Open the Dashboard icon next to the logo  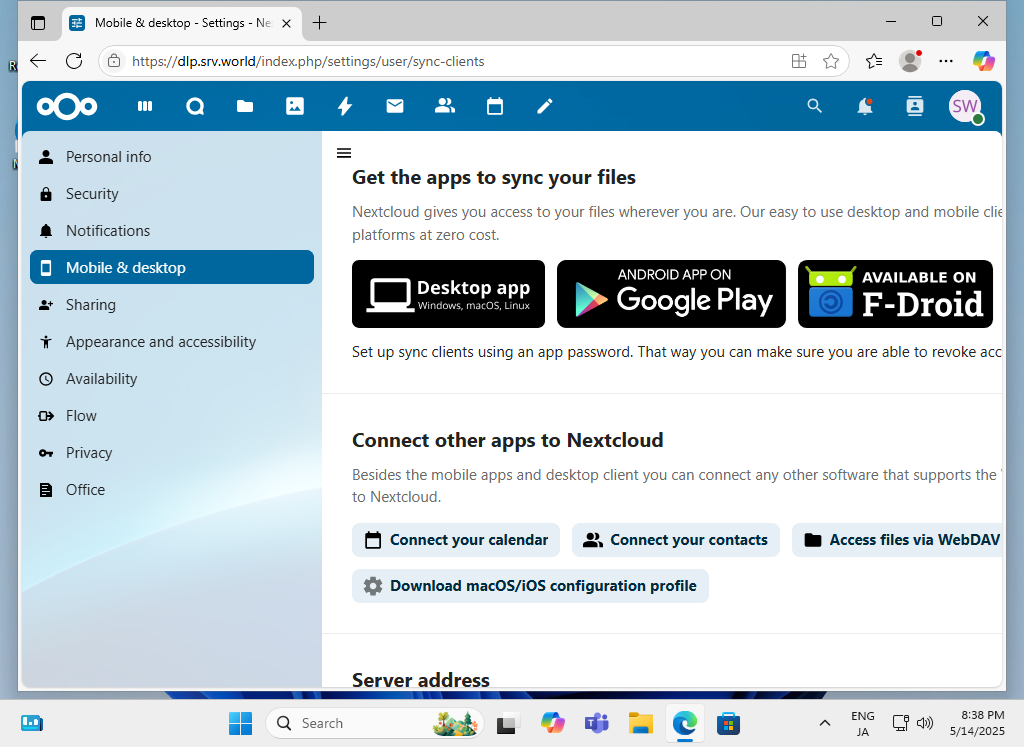pyautogui.click(x=145, y=106)
